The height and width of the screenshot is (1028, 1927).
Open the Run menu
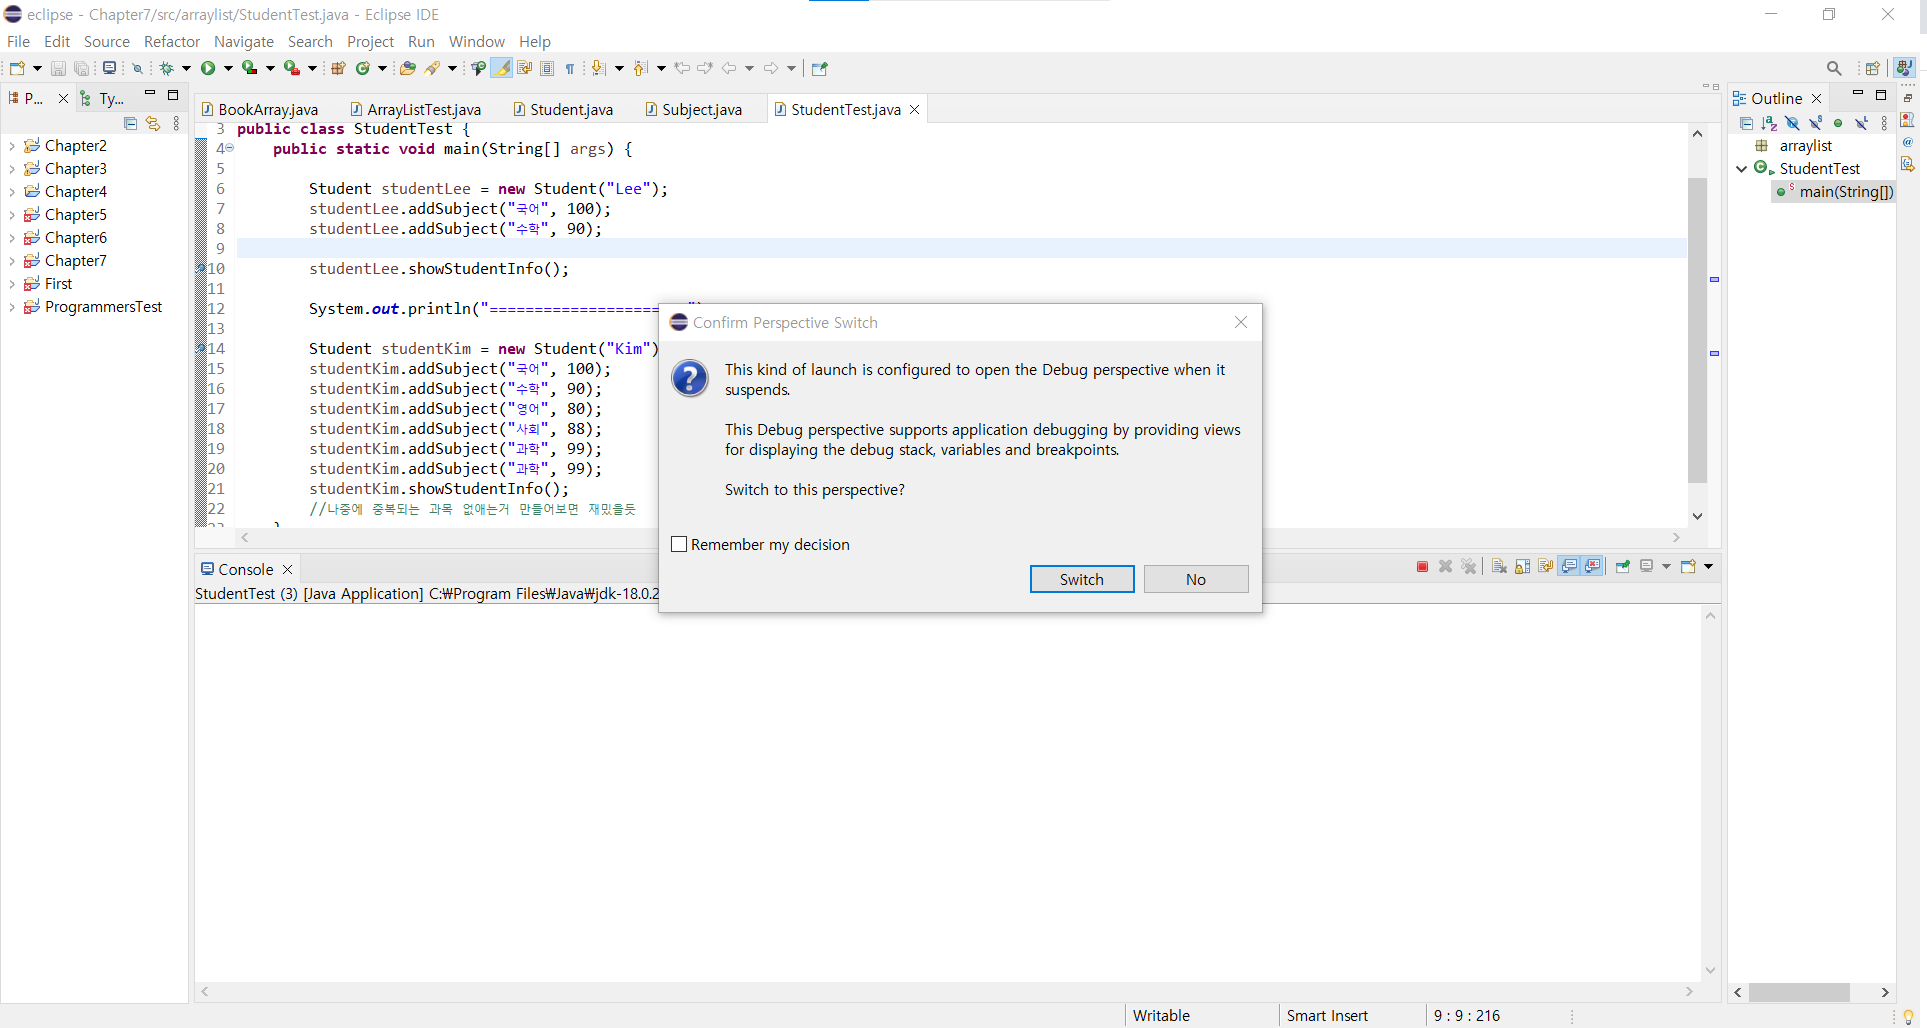coord(421,41)
